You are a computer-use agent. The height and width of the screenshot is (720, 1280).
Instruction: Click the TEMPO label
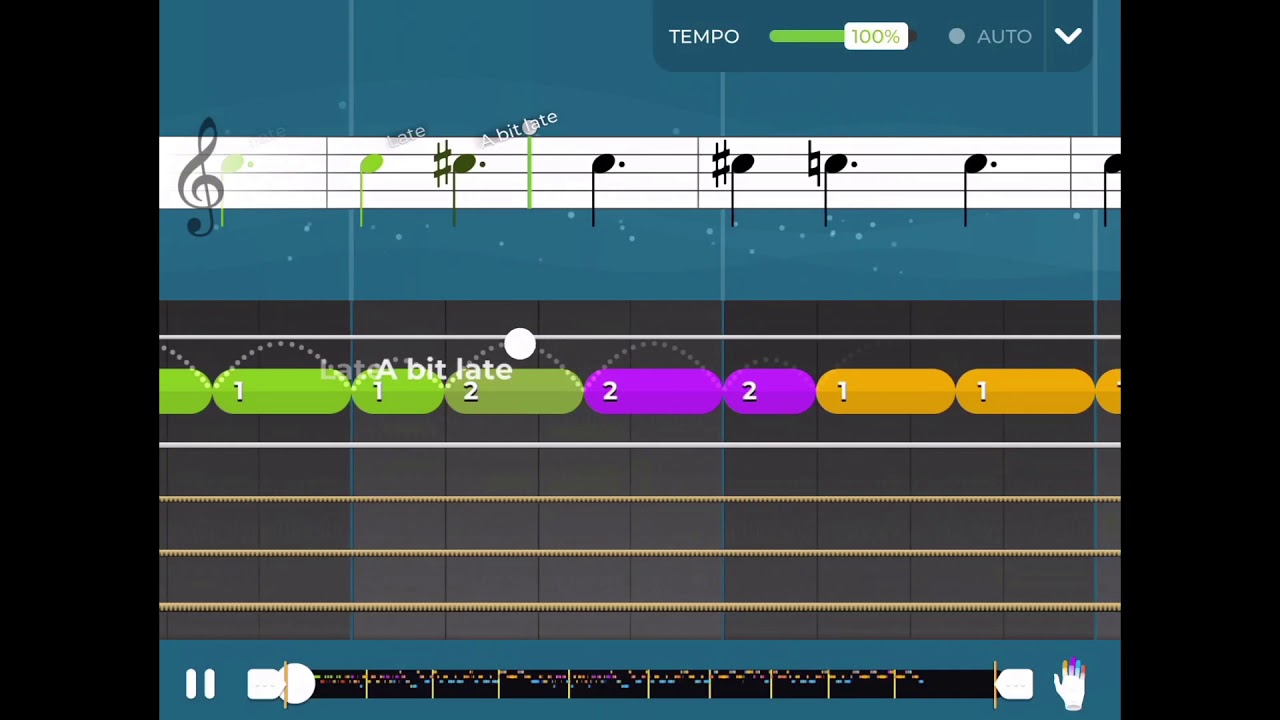704,36
